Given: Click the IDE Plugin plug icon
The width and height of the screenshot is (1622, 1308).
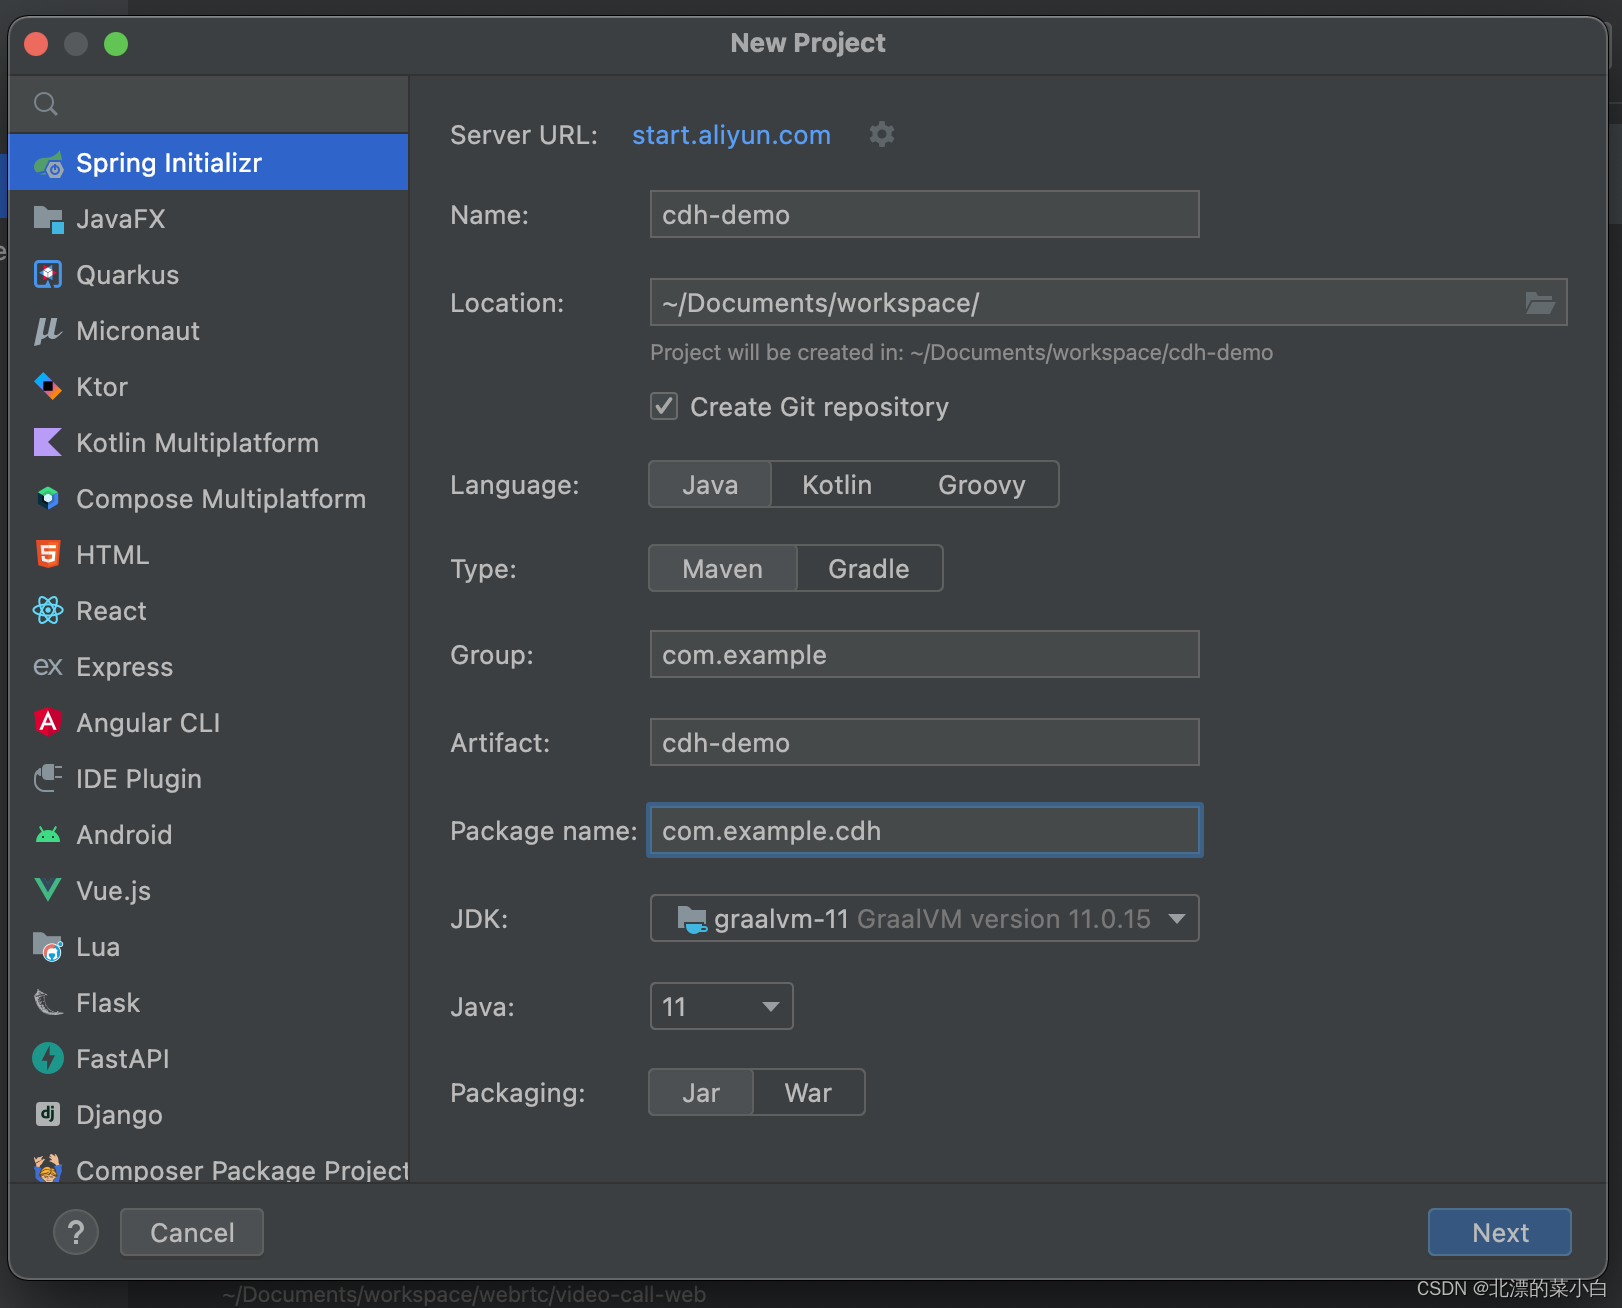Looking at the screenshot, I should tap(48, 778).
